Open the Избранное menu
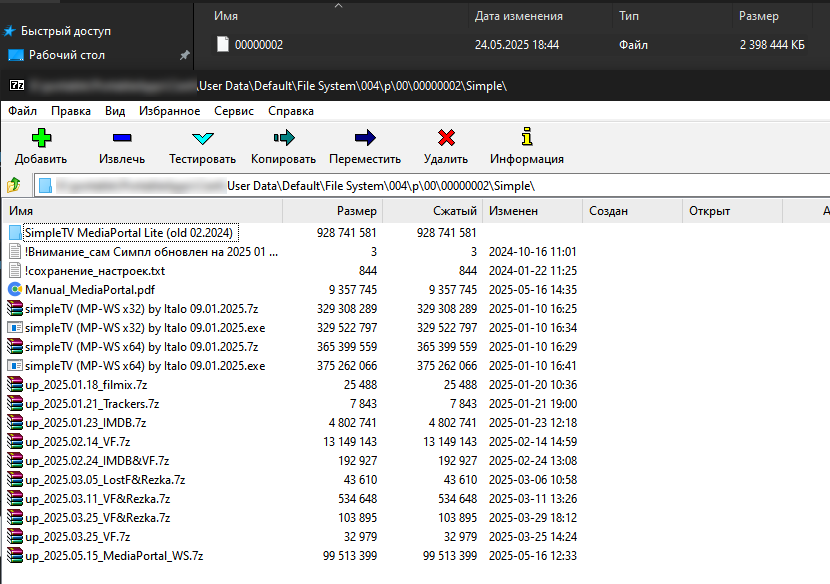This screenshot has width=830, height=584. pyautogui.click(x=169, y=111)
